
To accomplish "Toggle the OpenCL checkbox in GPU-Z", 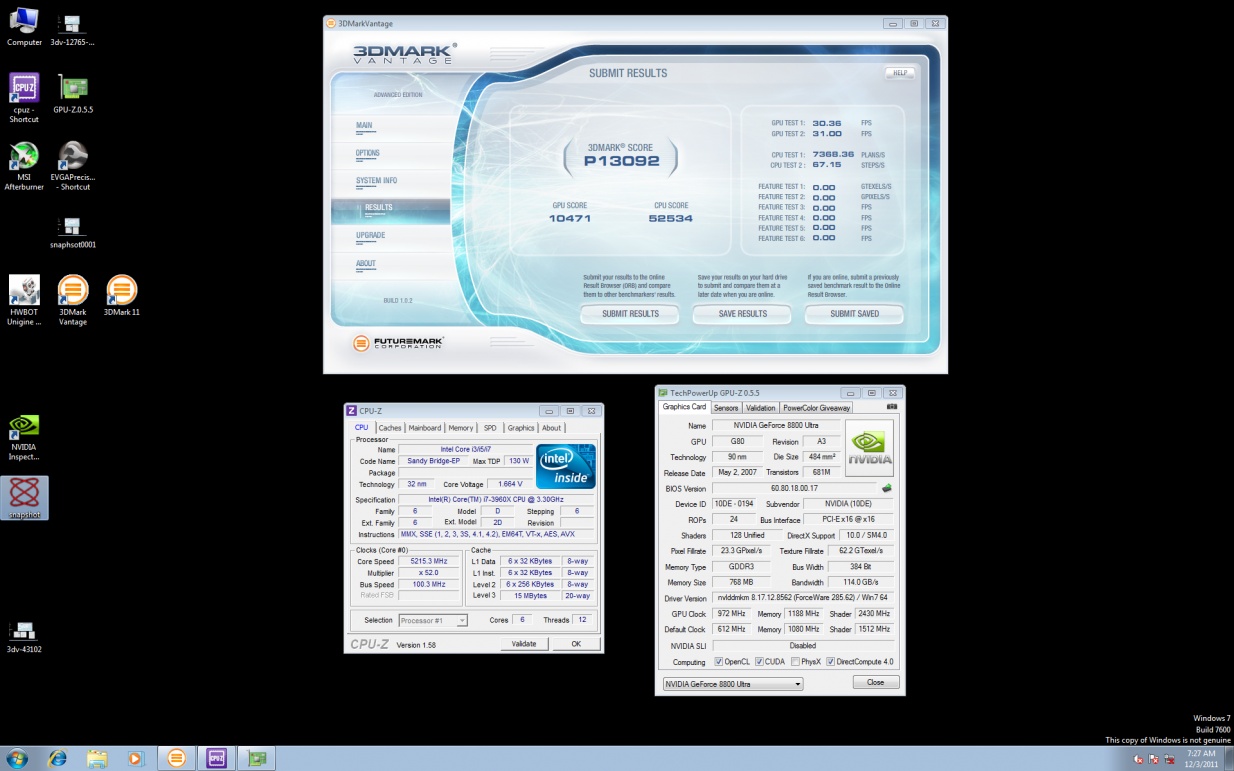I will (718, 662).
